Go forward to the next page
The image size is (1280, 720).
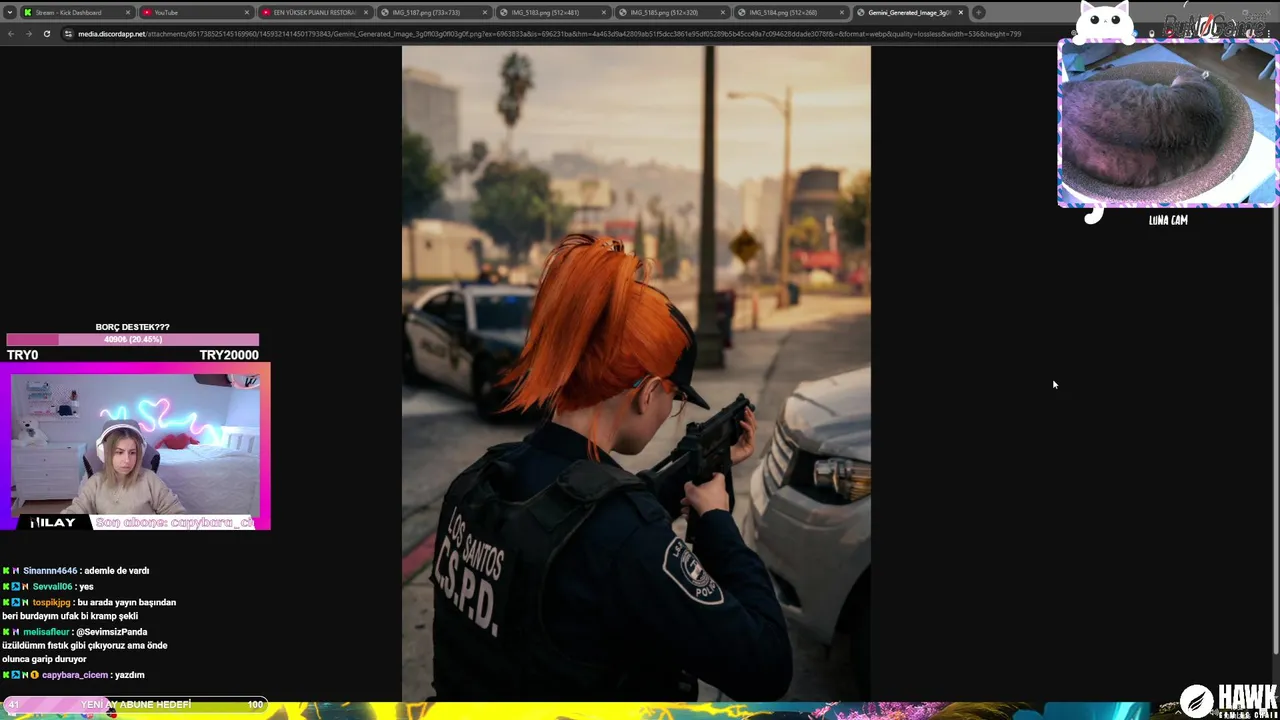[x=28, y=34]
